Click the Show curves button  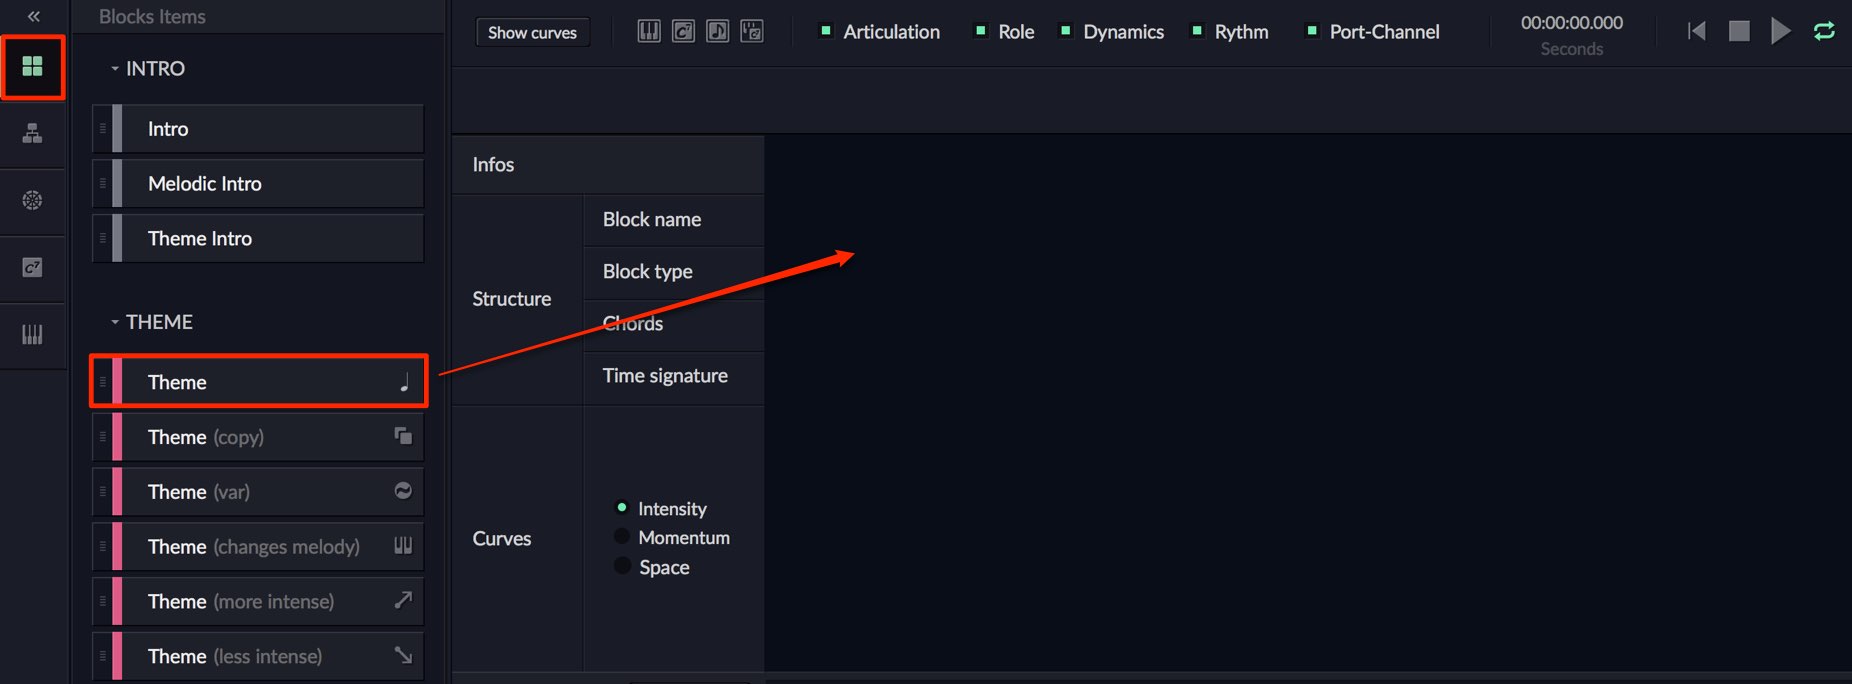coord(532,32)
